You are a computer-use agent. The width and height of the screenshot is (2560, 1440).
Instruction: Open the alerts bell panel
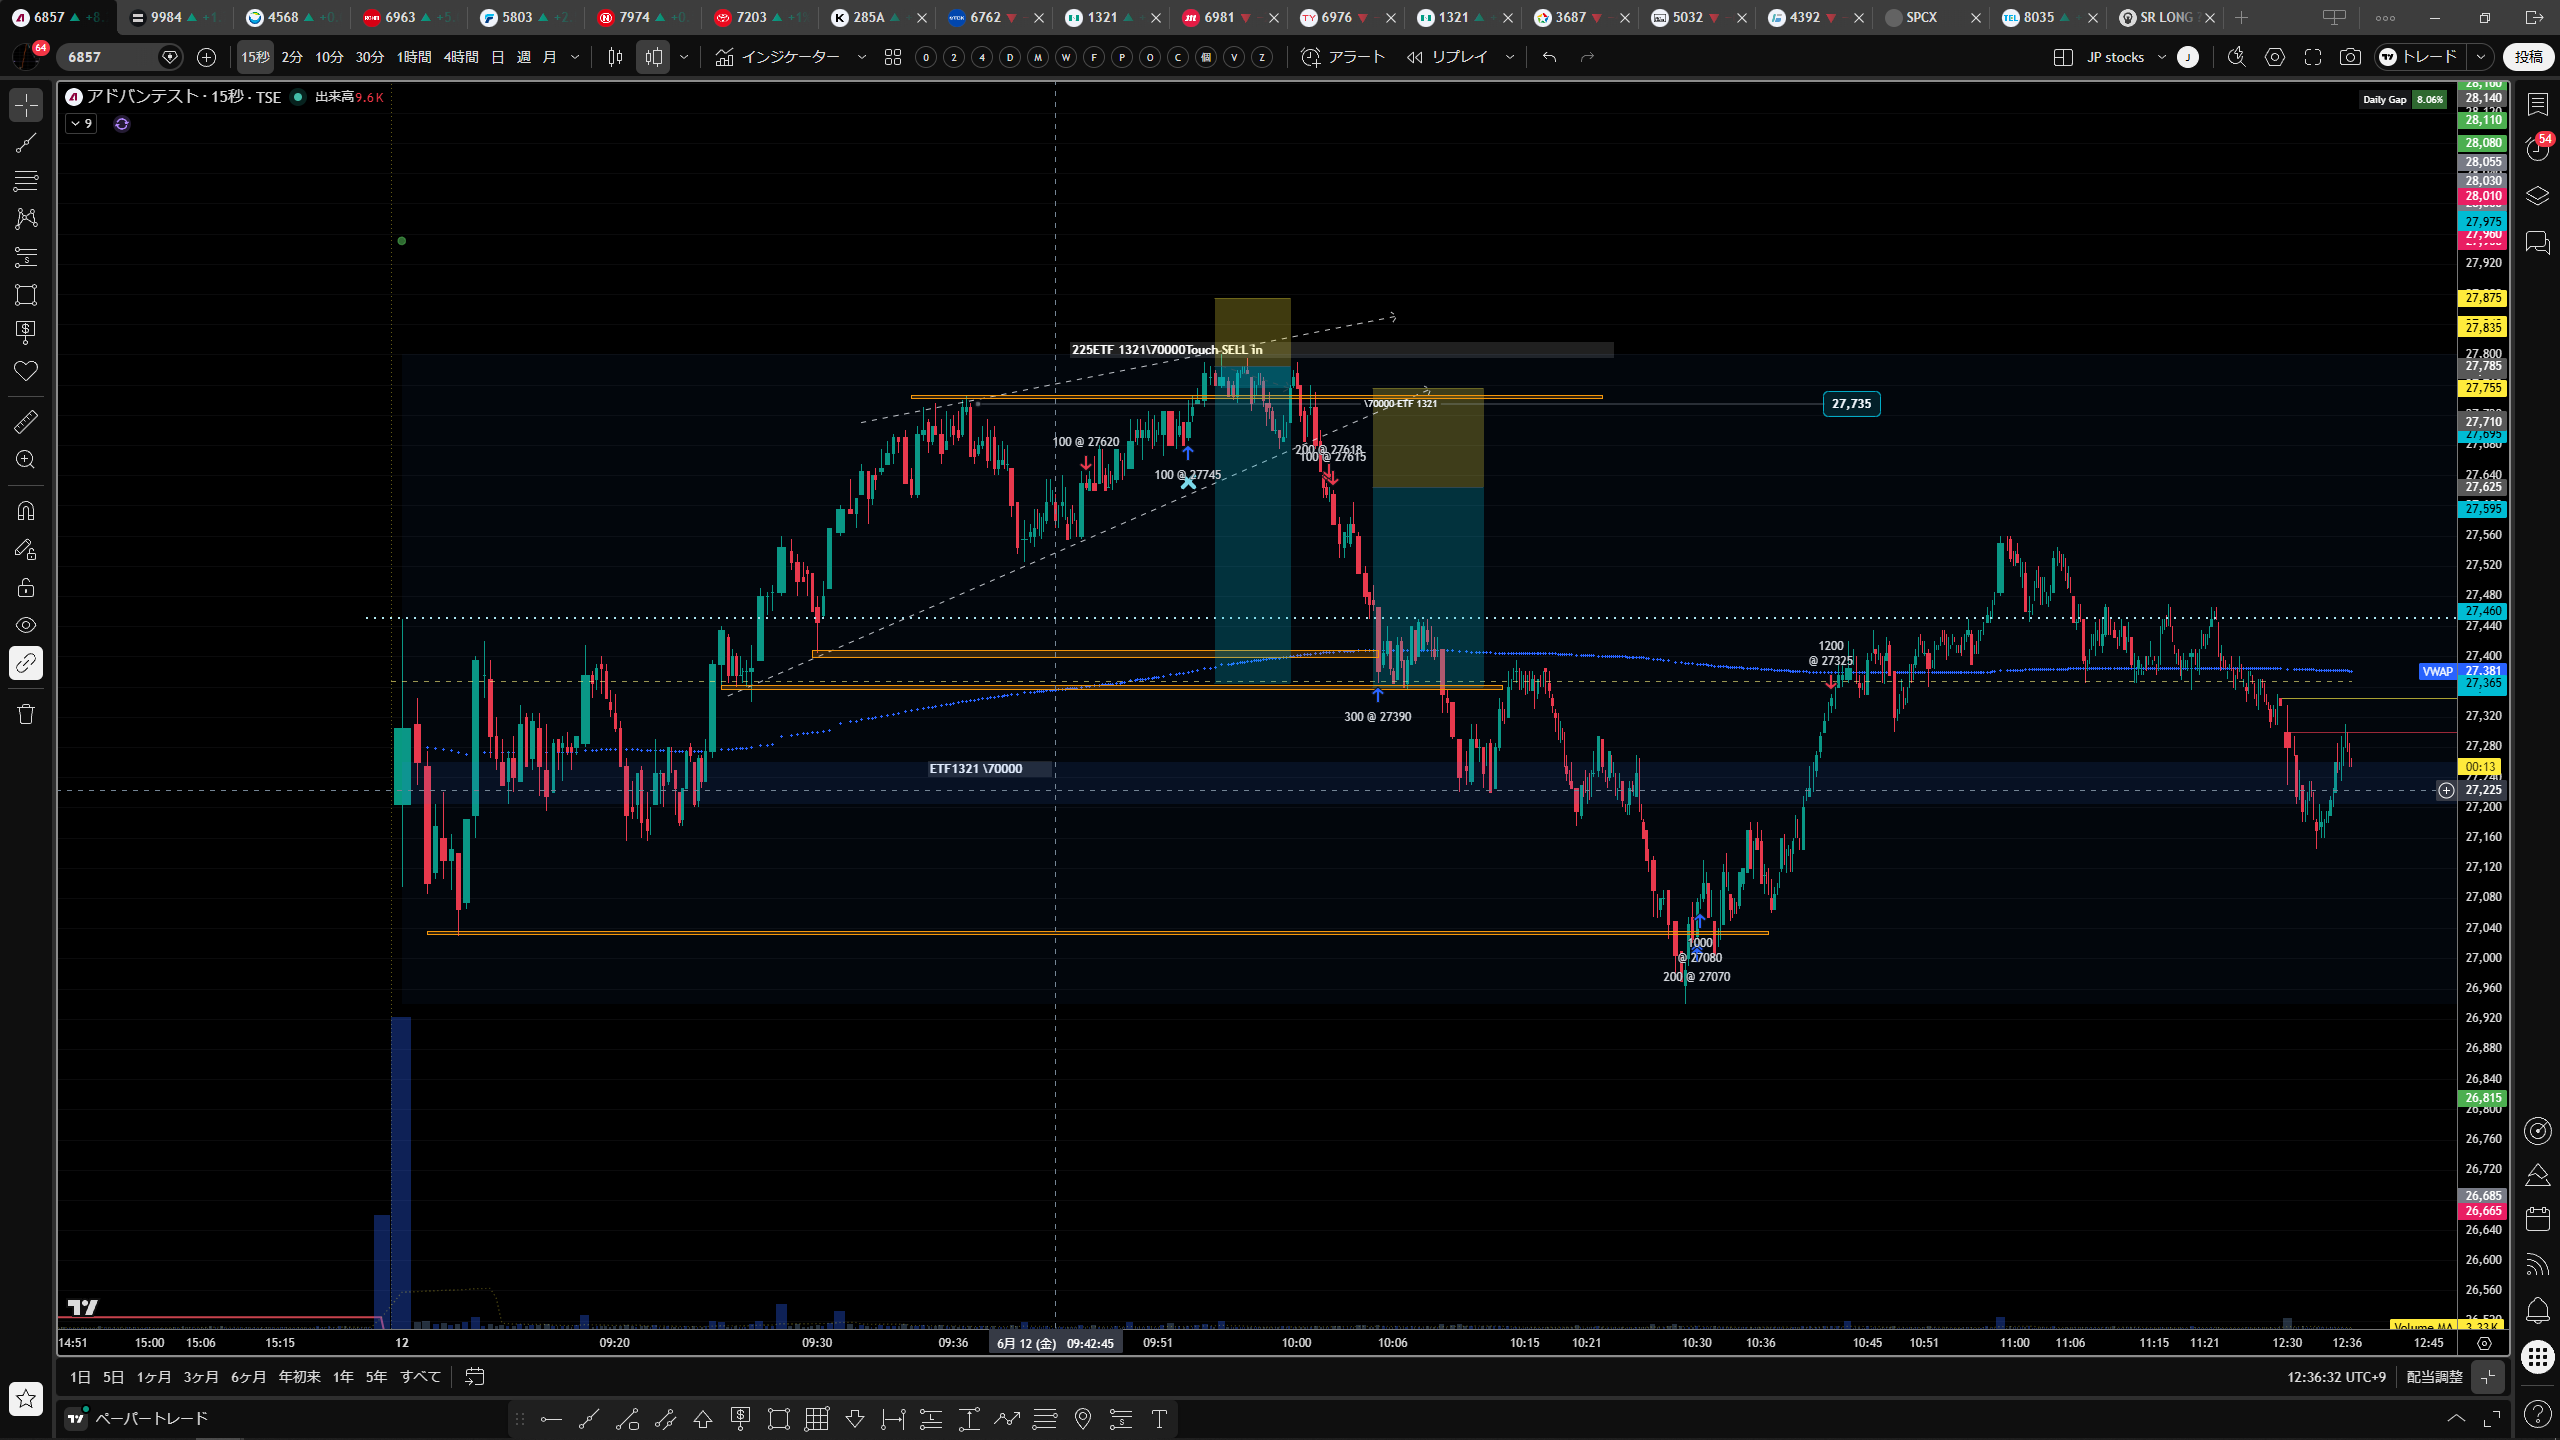[x=2538, y=1310]
